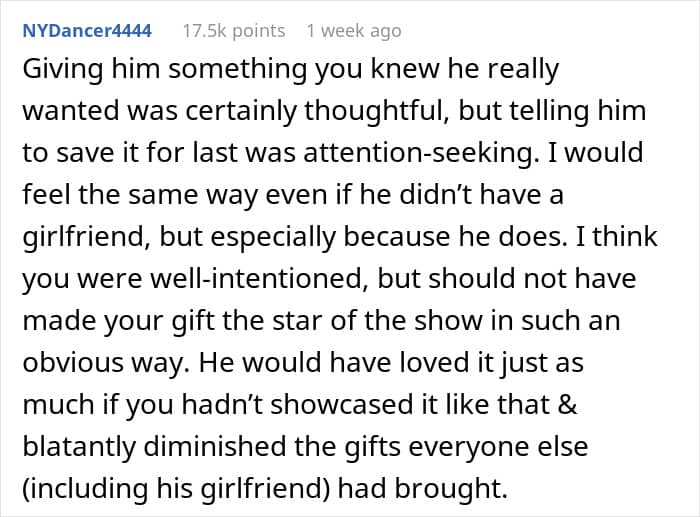Open the 1 week ago timestamp permalink

354,31
